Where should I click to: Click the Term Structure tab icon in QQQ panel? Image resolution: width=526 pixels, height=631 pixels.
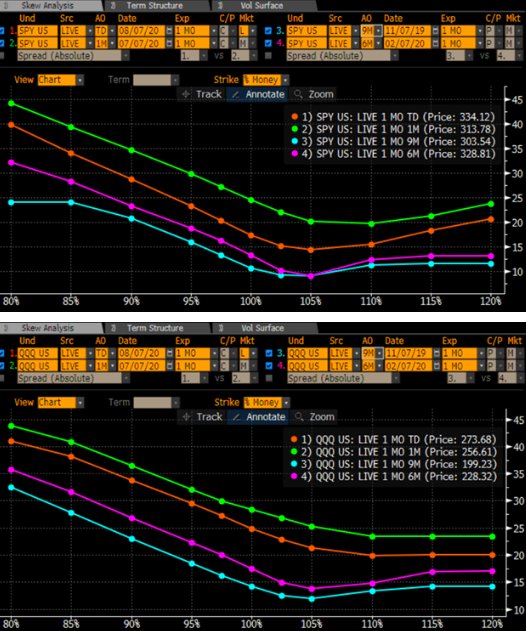(113, 328)
